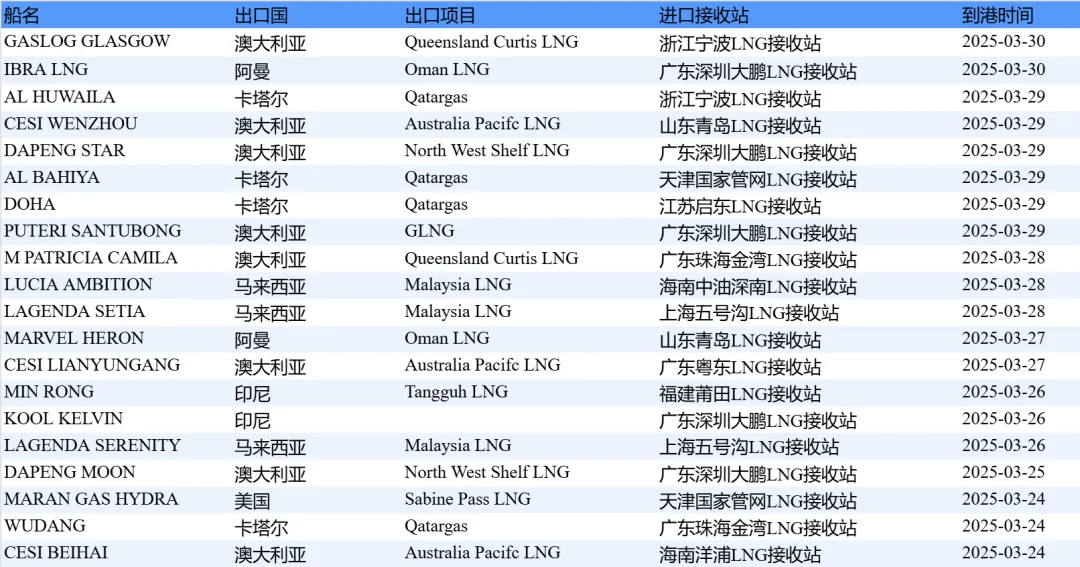This screenshot has height=567, width=1080.
Task: Click the 到港时间 column header
Action: pos(997,15)
